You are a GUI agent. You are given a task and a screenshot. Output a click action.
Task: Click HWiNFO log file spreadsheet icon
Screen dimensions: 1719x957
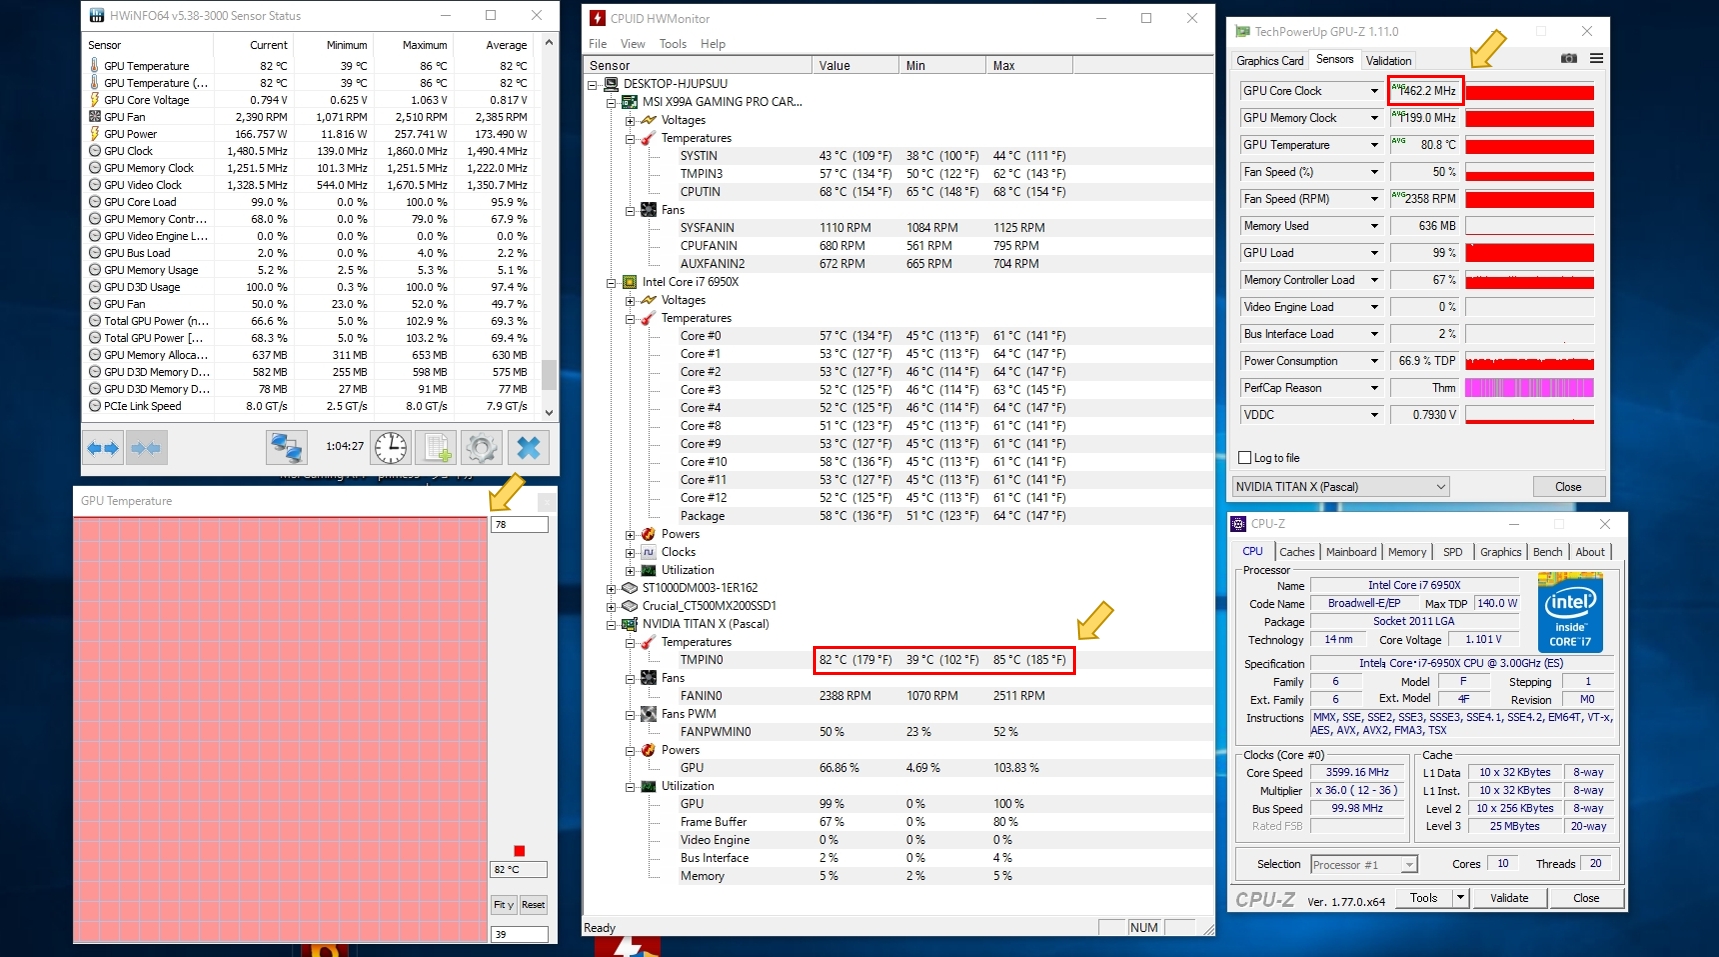coord(436,448)
